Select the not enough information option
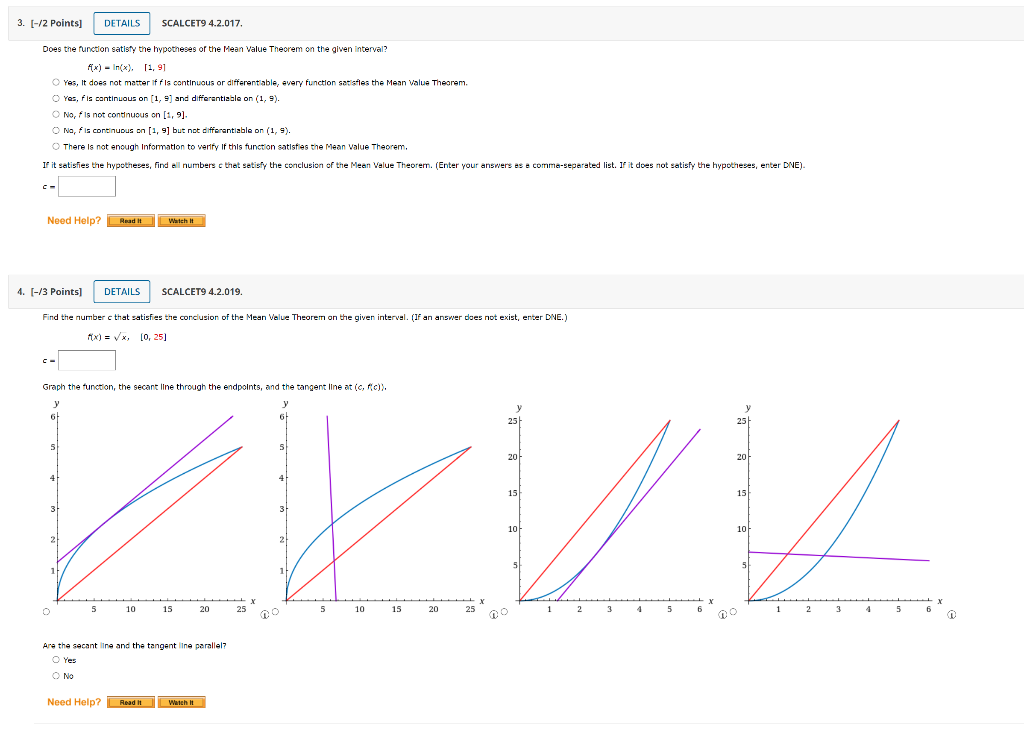The width and height of the screenshot is (1024, 733). (56, 146)
